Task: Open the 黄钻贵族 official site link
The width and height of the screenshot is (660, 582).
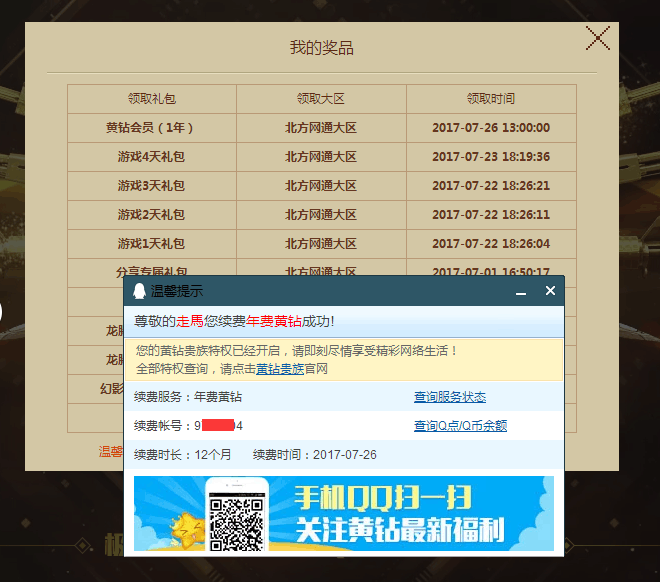Action: click(x=280, y=369)
